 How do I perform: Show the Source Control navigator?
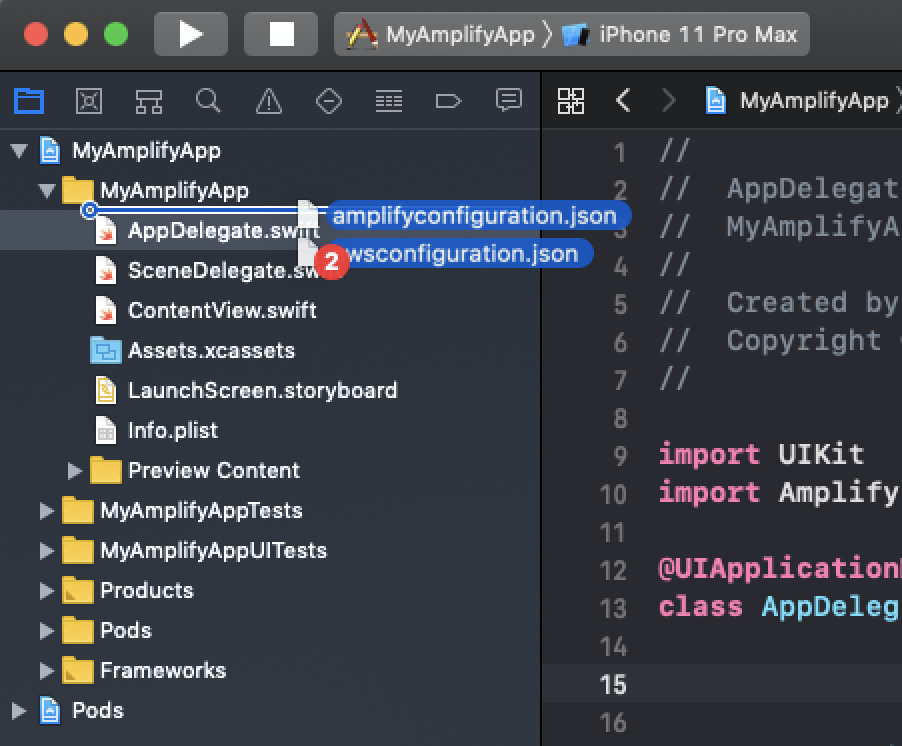click(89, 101)
